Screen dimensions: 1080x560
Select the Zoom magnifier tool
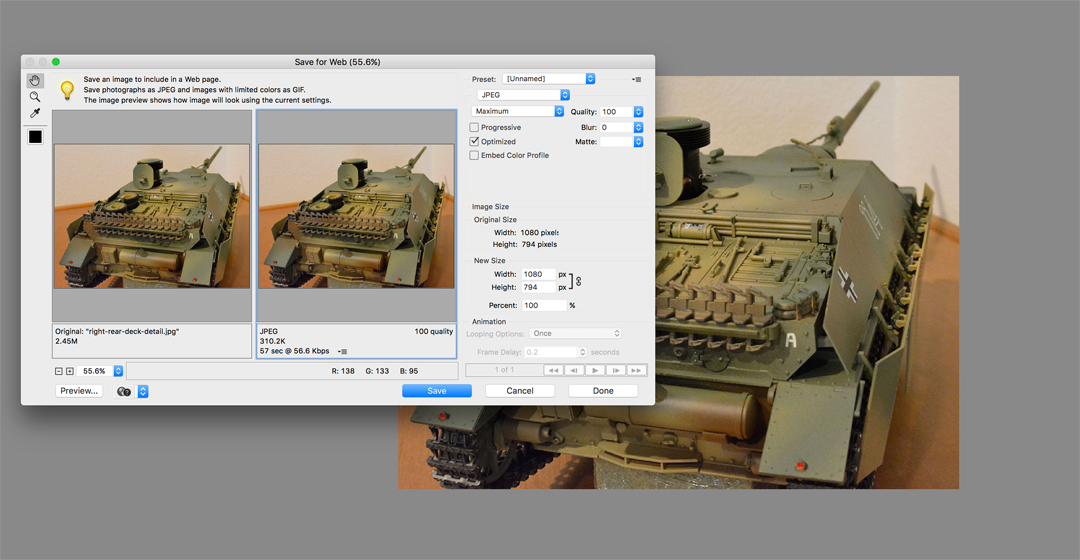[35, 97]
